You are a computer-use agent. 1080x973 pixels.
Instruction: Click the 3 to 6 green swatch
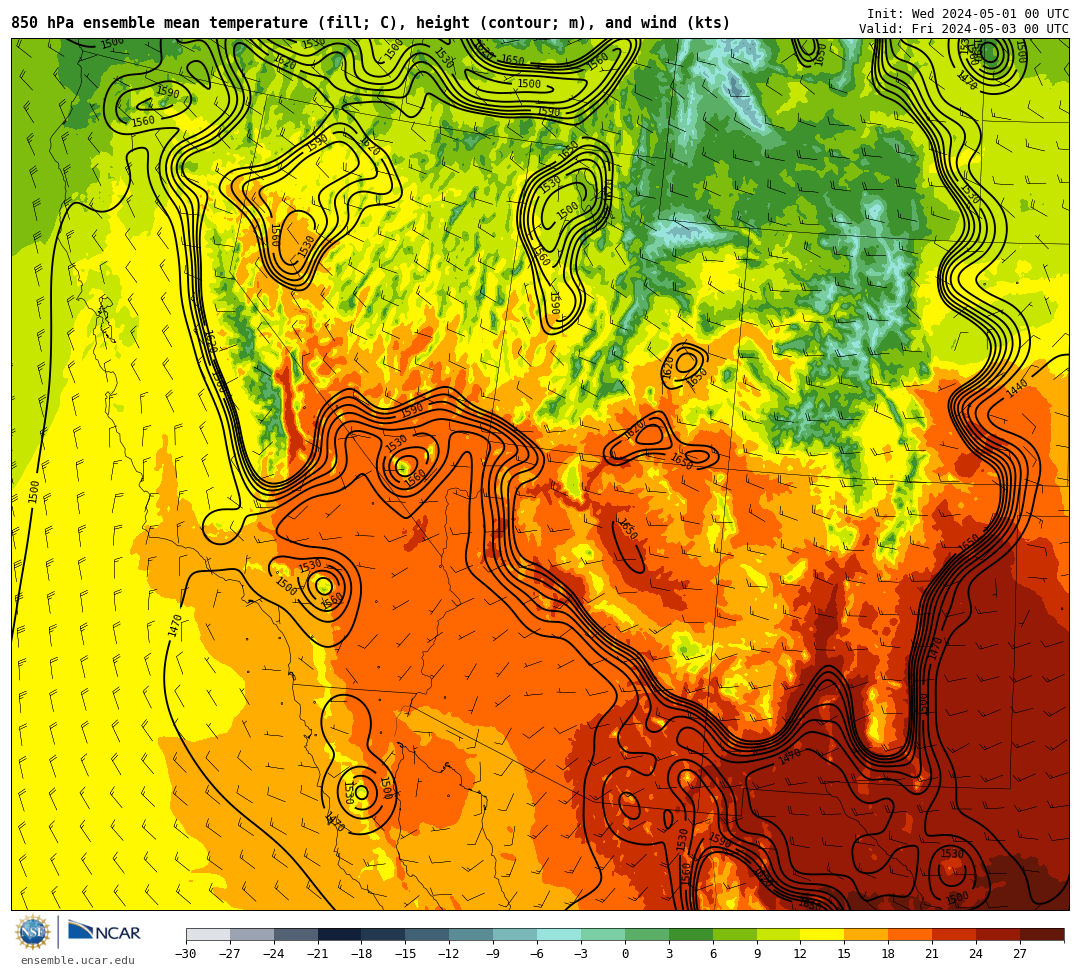click(x=691, y=934)
